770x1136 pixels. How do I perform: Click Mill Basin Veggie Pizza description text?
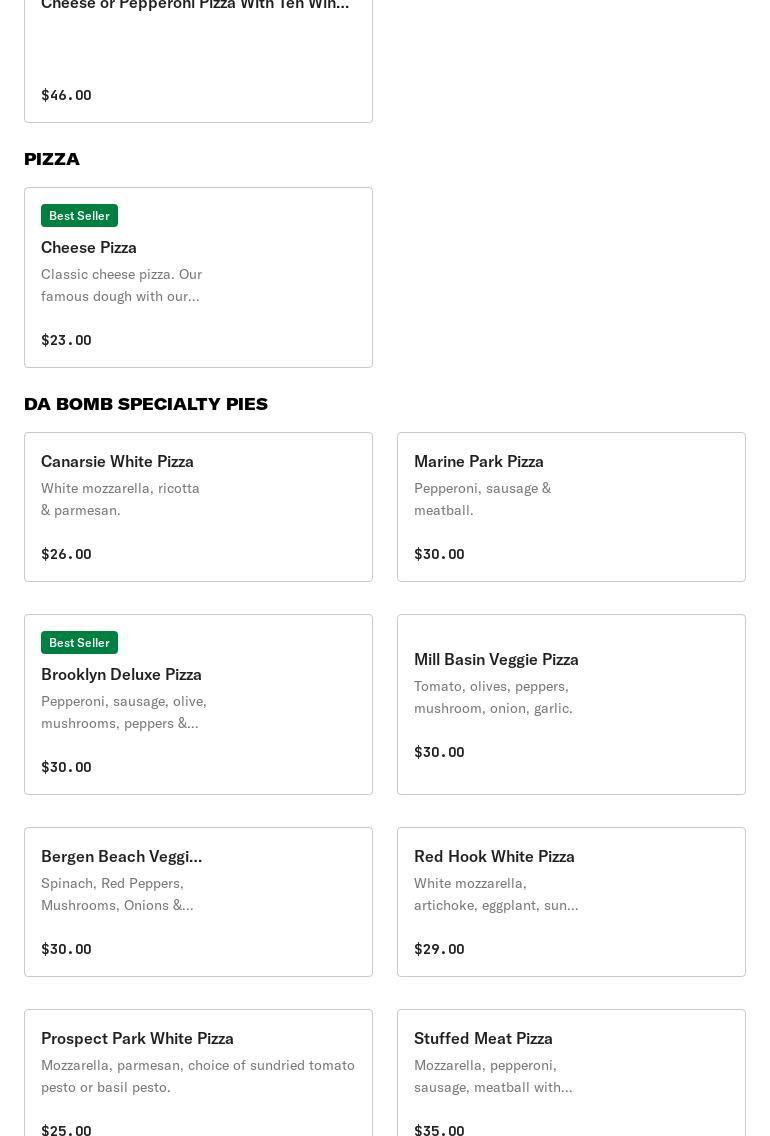tap(493, 697)
